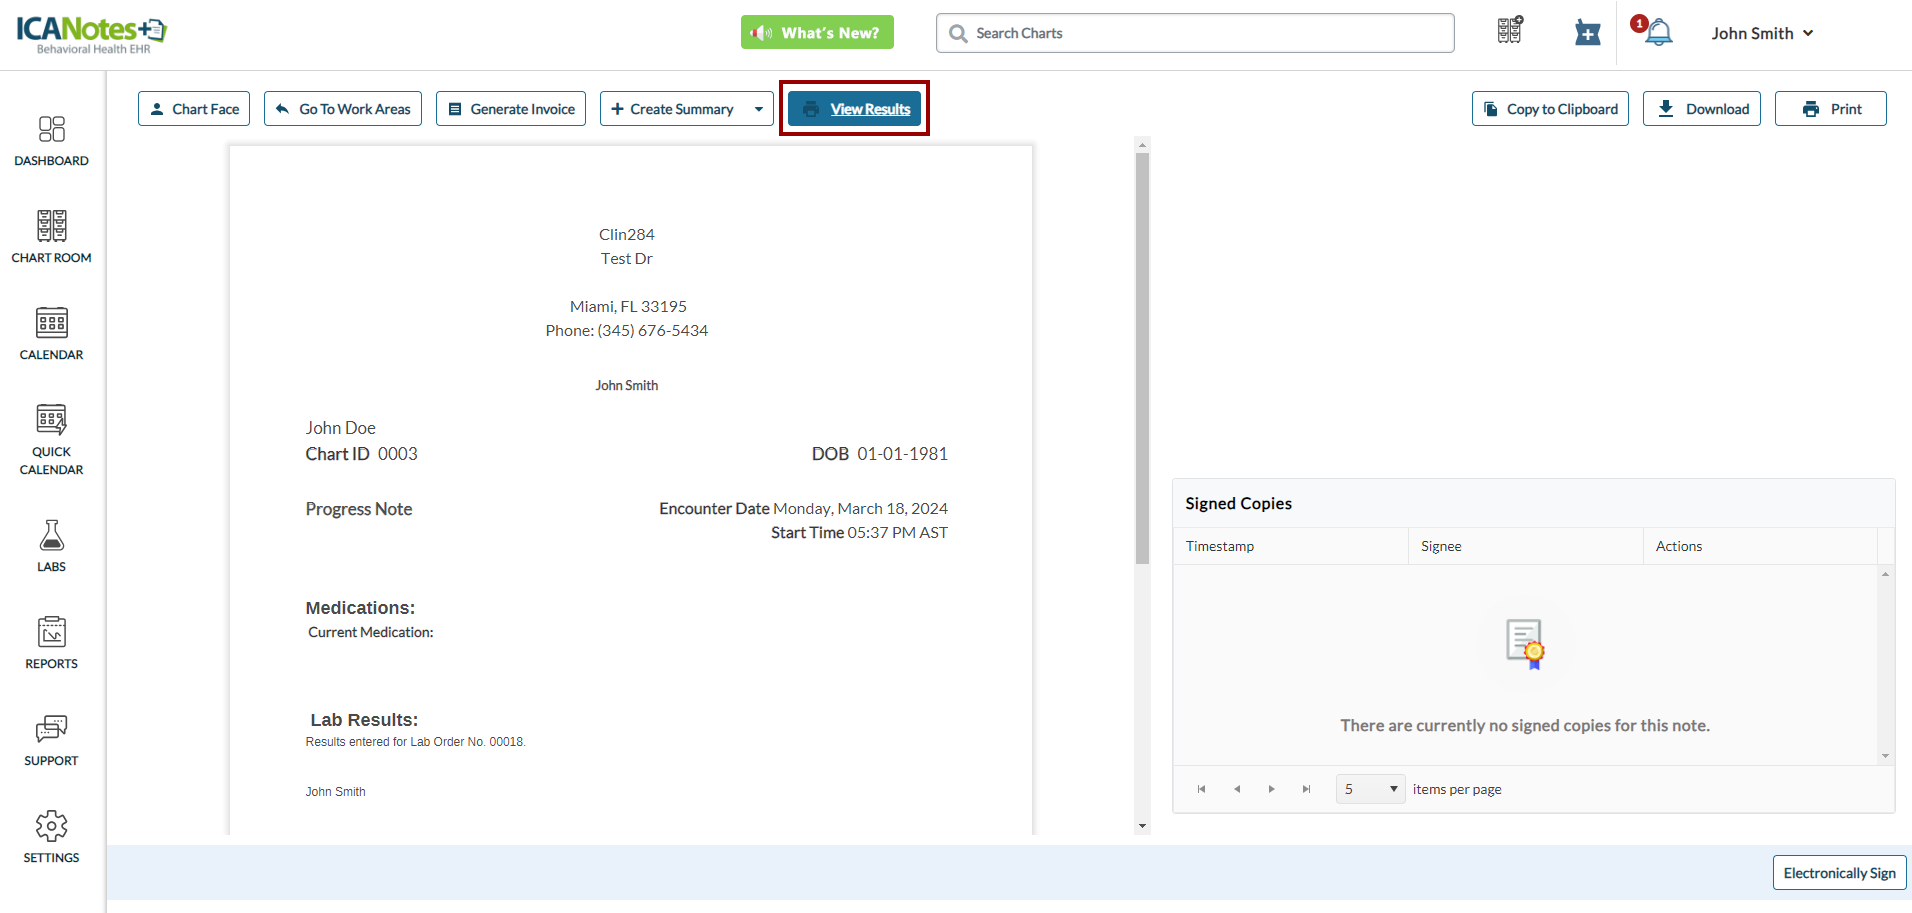Viewport: 1912px width, 913px height.
Task: Click Signed Copies scrollbar down arrow
Action: click(1885, 756)
